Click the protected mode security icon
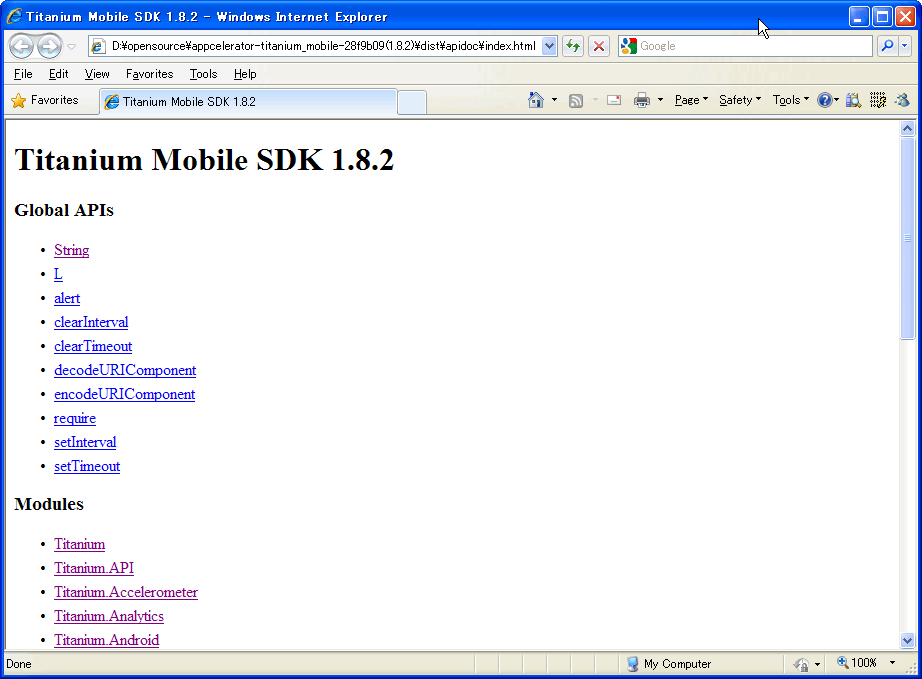Viewport: 922px width, 679px height. (801, 664)
